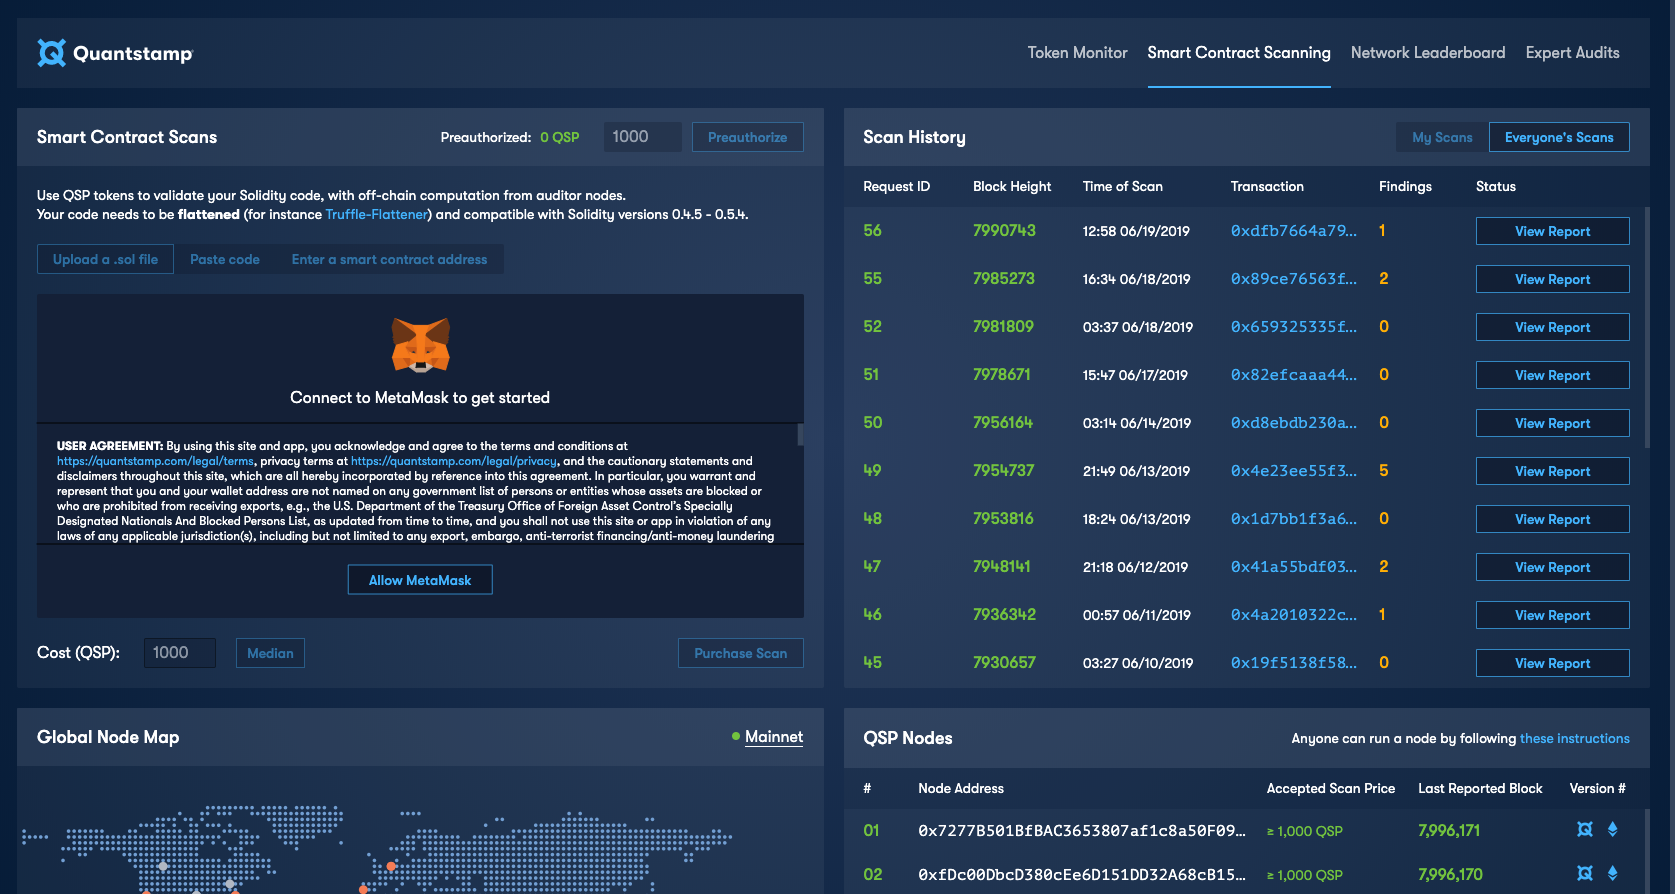Open transaction 0x4e23ee55f3...
Image resolution: width=1675 pixels, height=894 pixels.
(x=1294, y=471)
